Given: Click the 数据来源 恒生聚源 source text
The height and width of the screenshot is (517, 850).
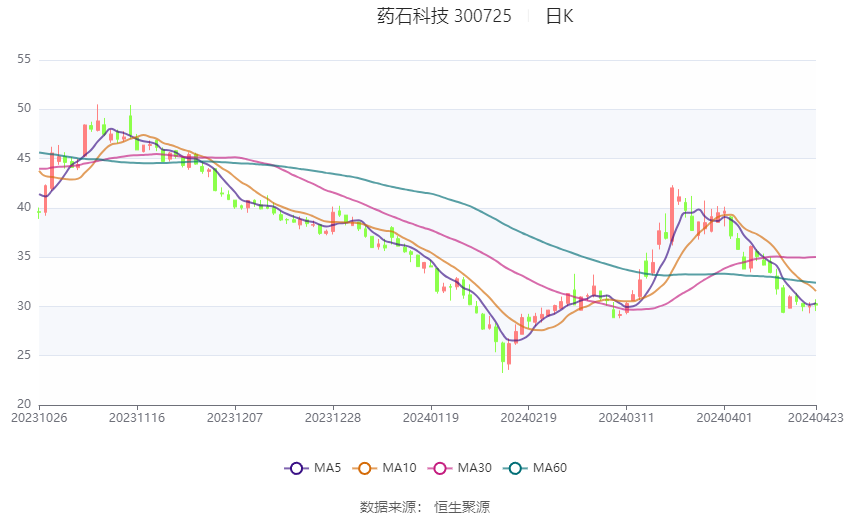Looking at the screenshot, I should [x=425, y=507].
